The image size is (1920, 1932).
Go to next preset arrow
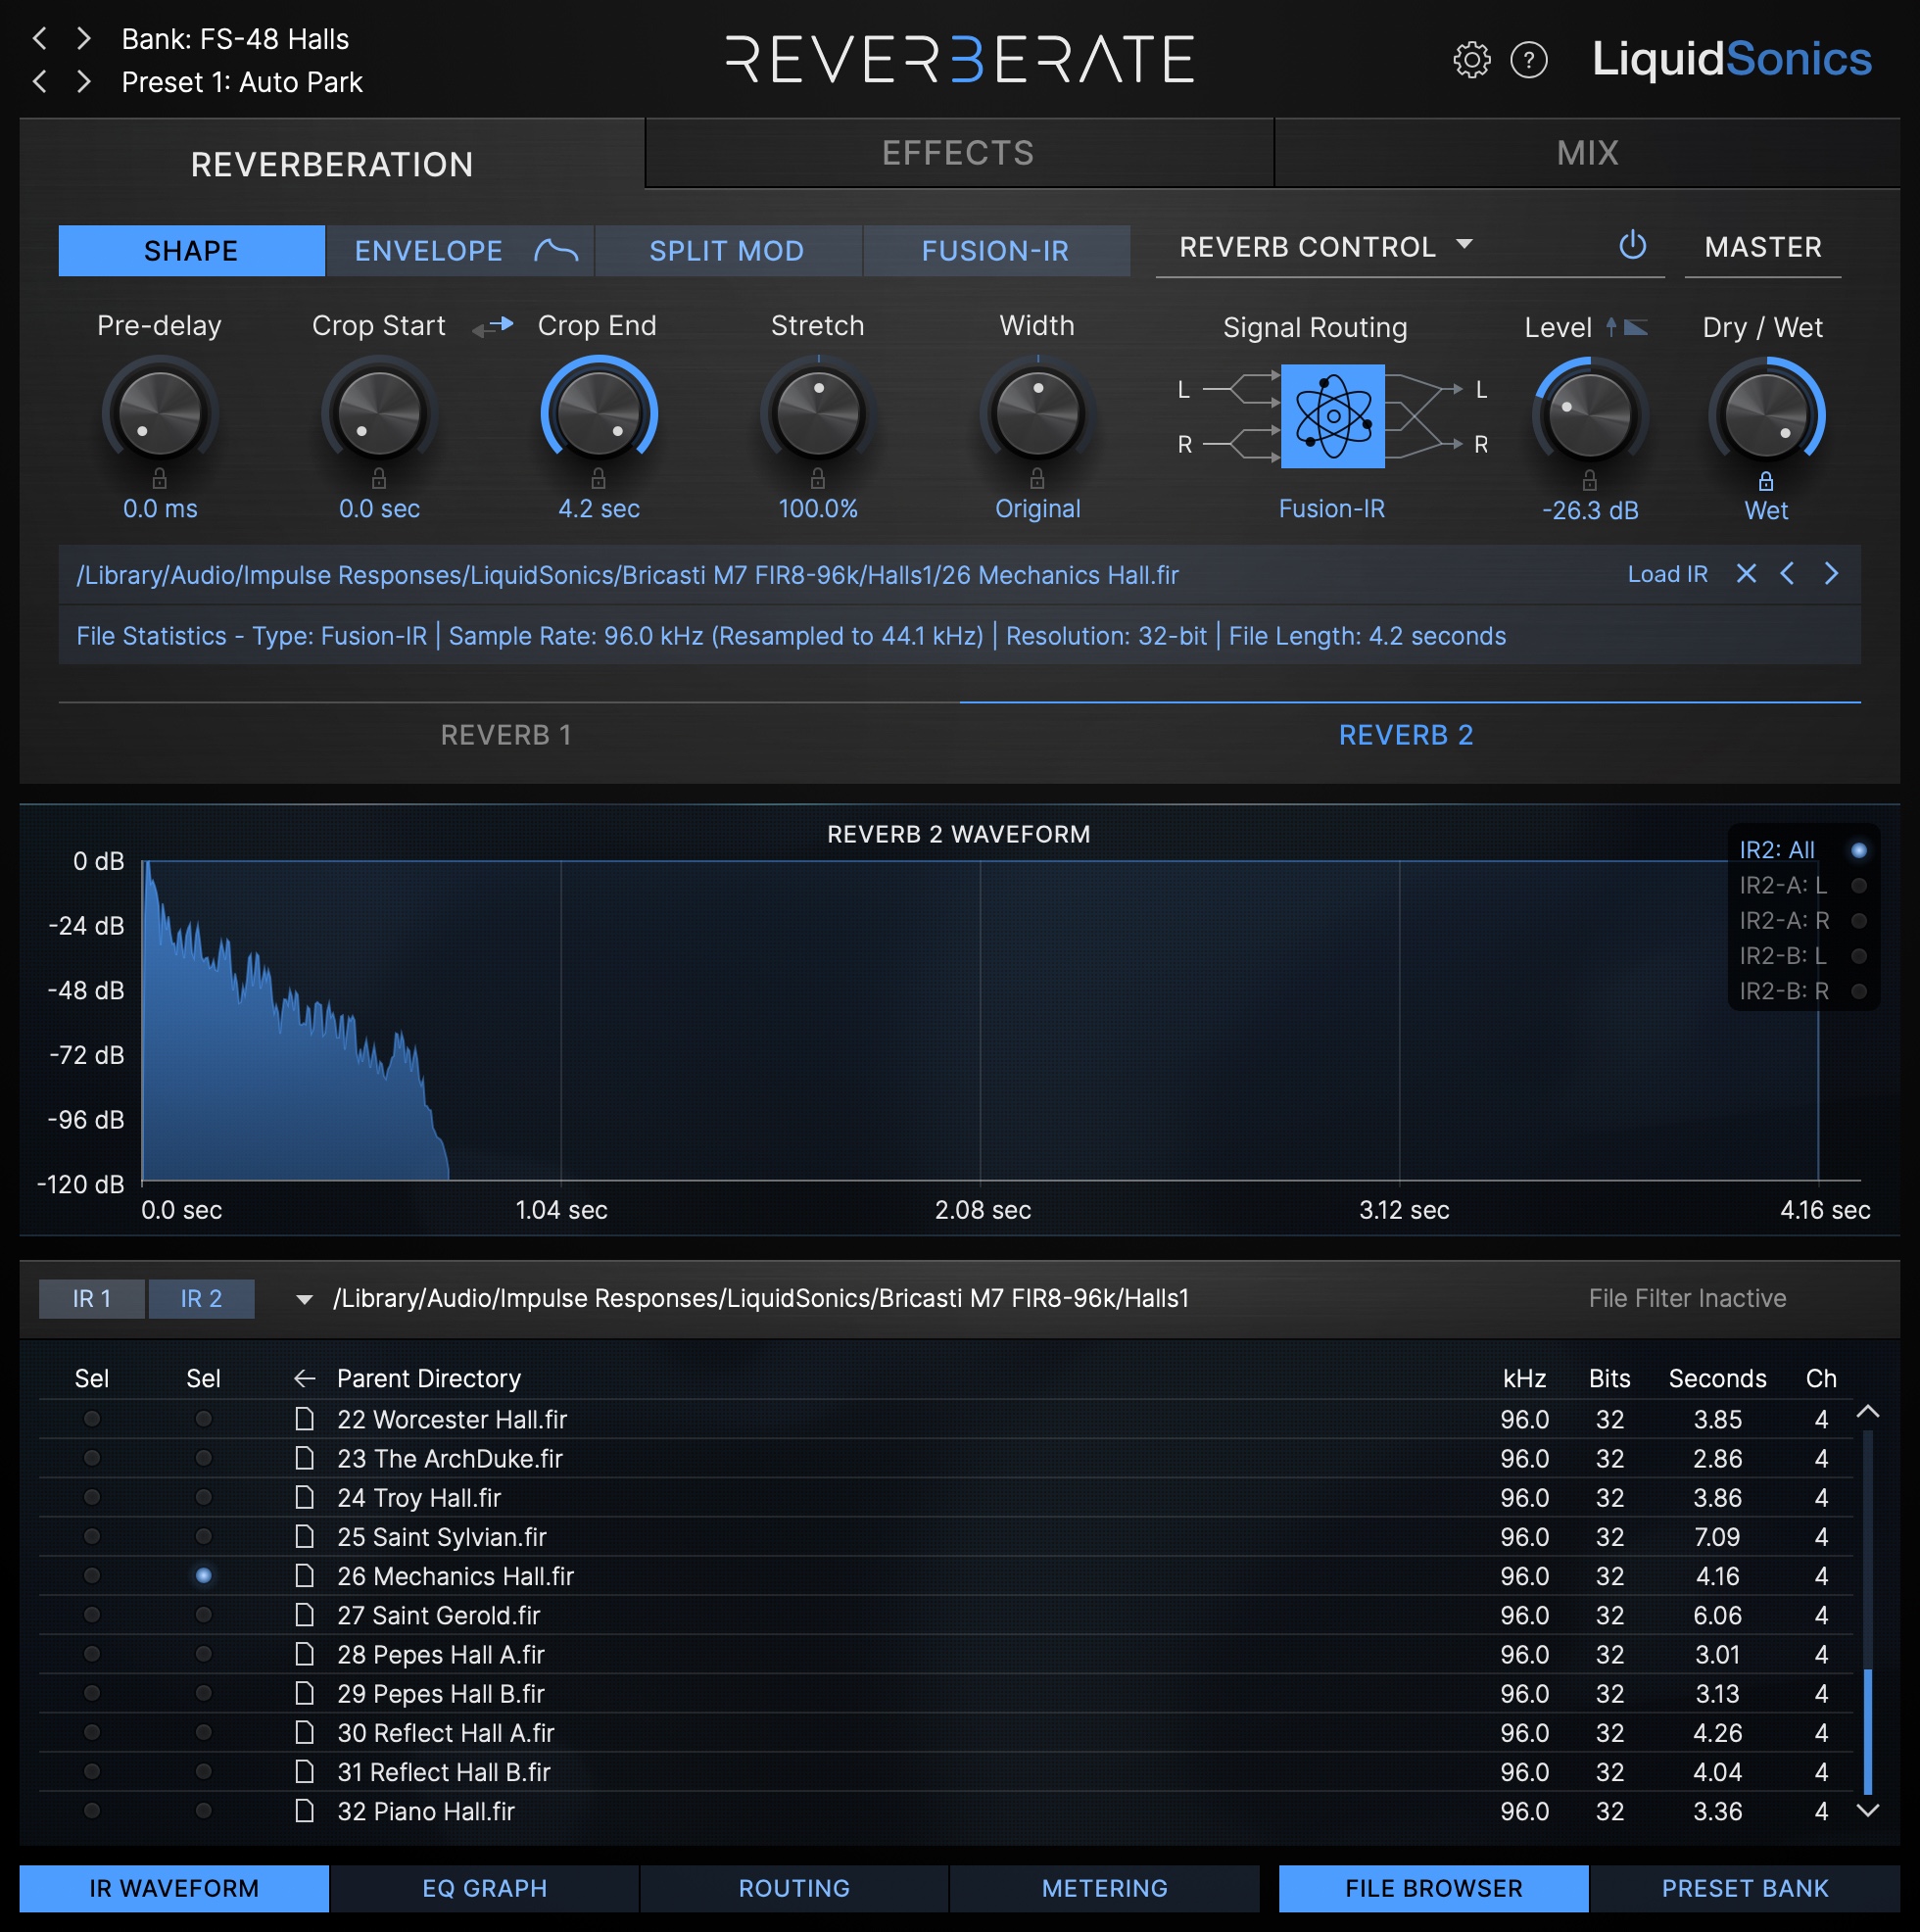coord(84,82)
